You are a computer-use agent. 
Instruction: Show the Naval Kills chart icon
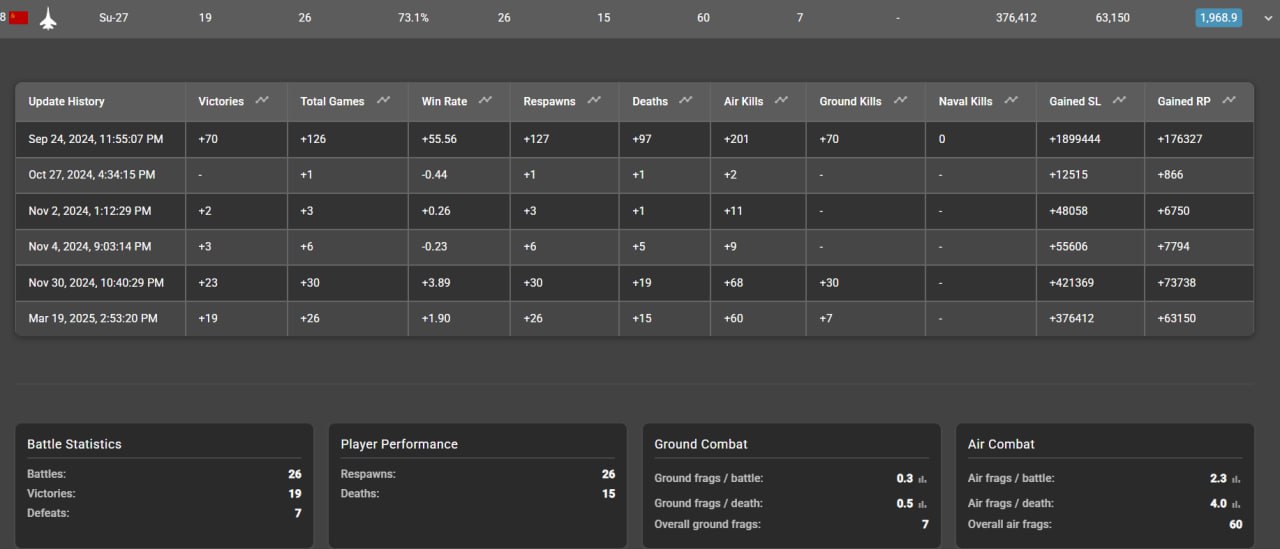1011,100
